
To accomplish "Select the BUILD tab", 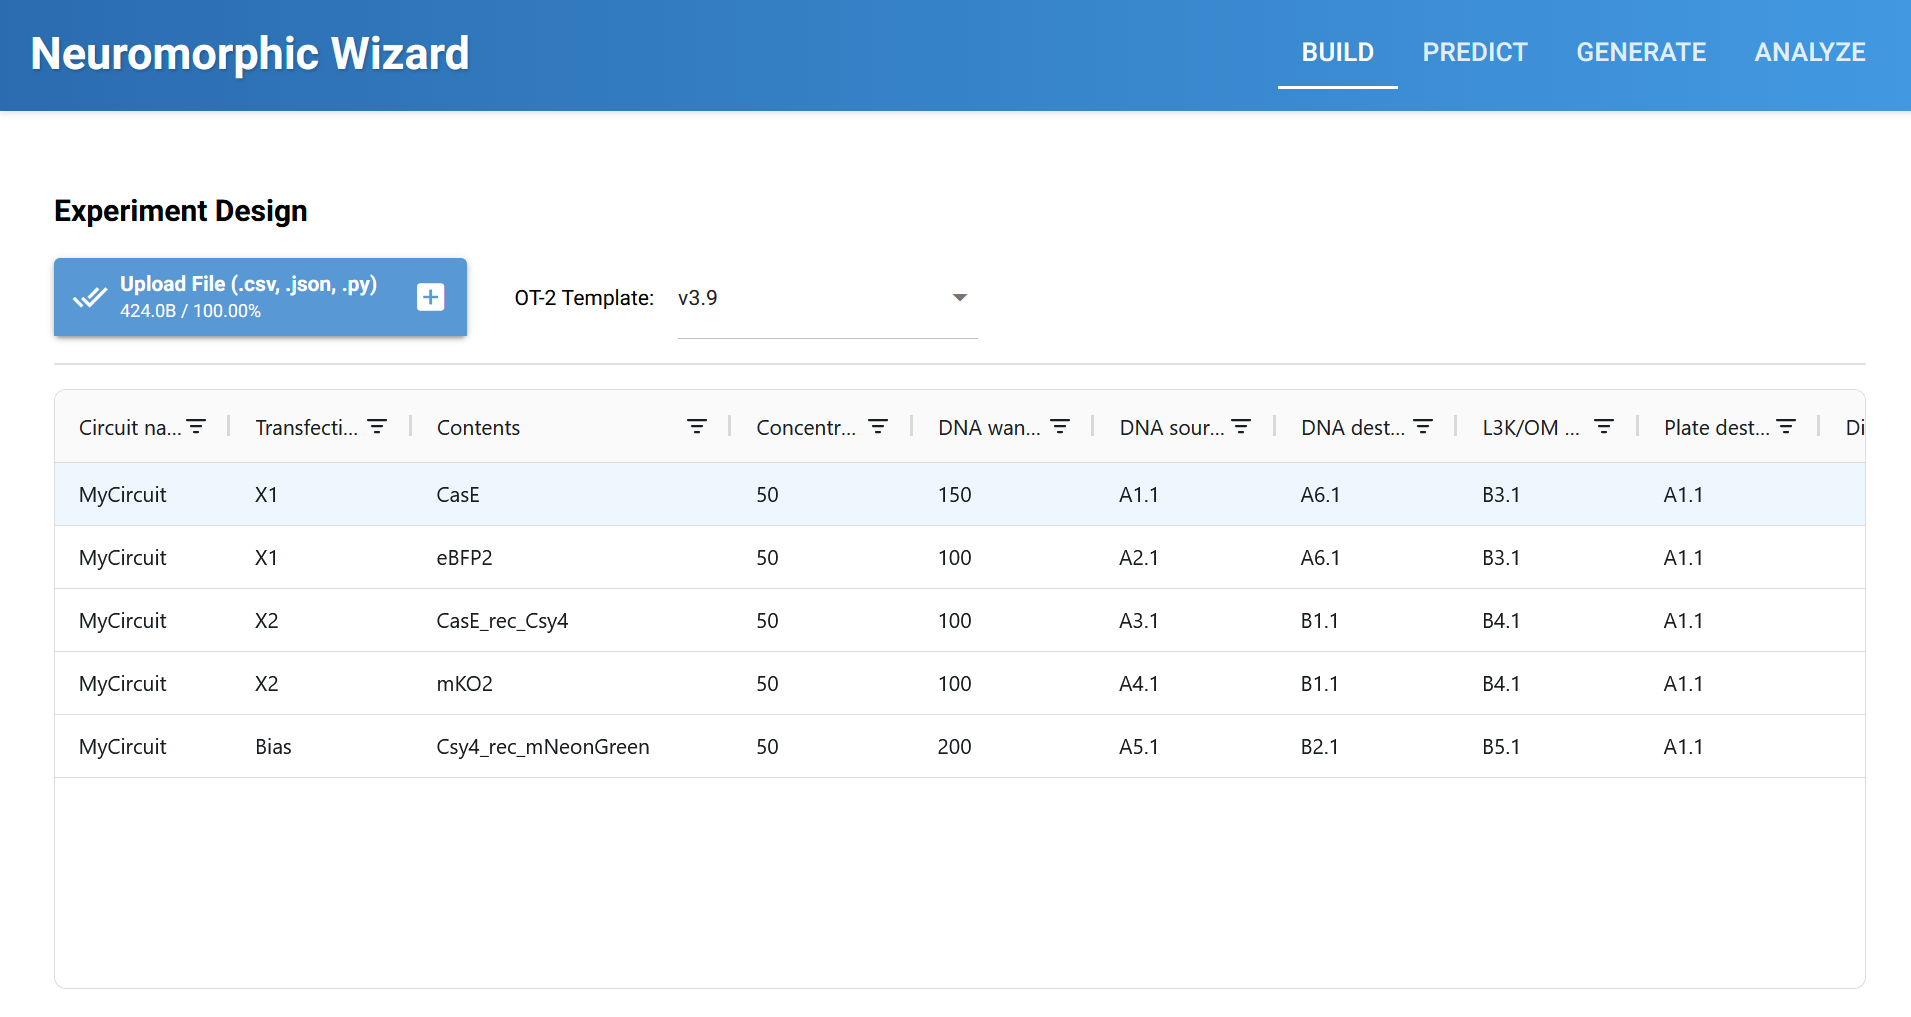I will click(x=1337, y=52).
